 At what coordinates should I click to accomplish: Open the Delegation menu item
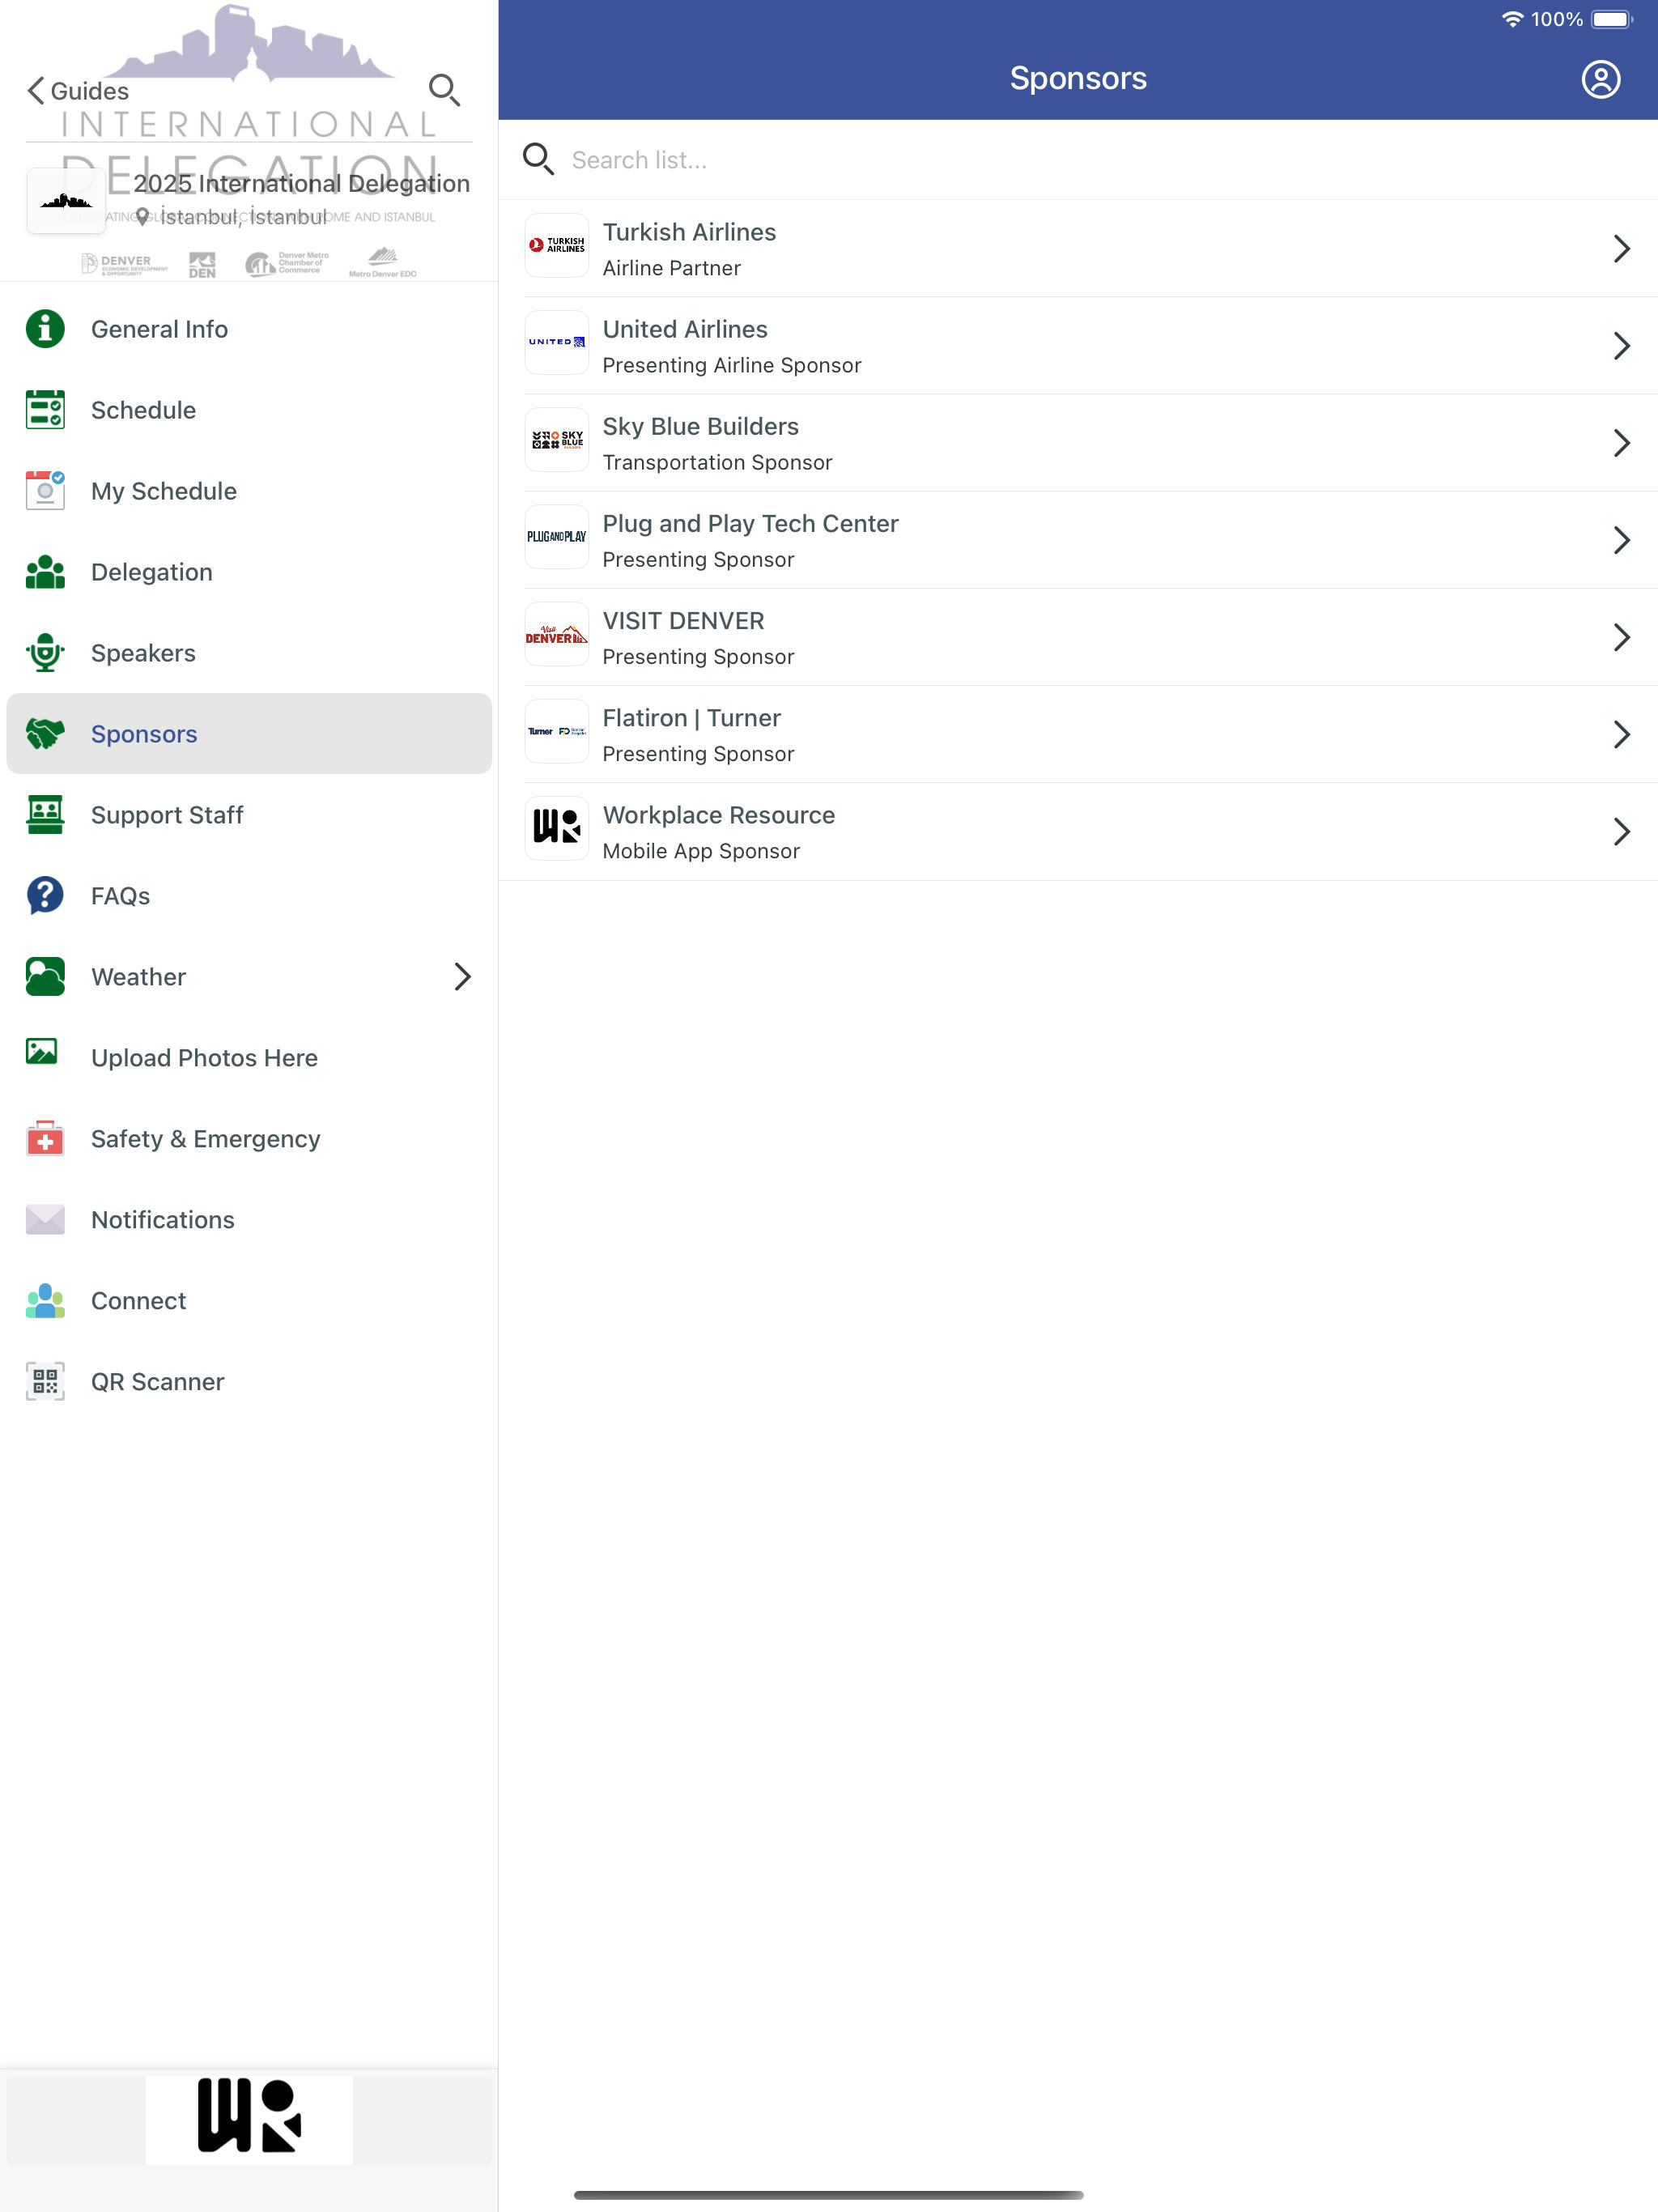tap(249, 572)
